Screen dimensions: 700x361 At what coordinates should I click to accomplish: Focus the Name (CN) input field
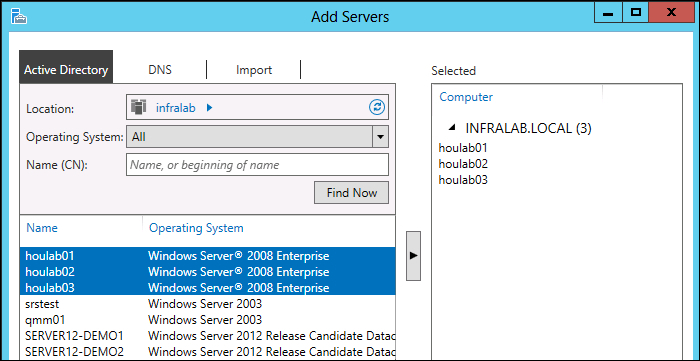click(x=258, y=165)
